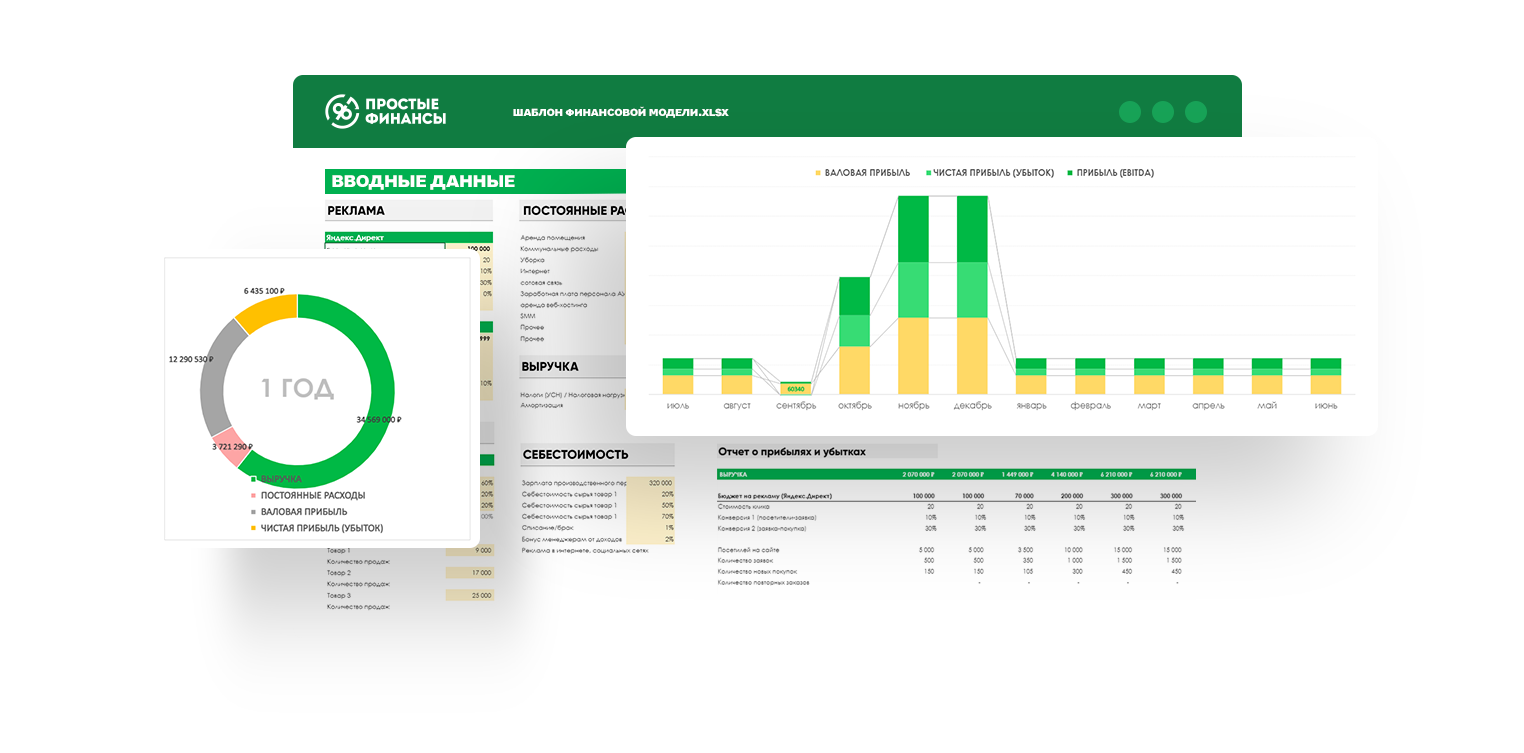Image resolution: width=1524 pixels, height=753 pixels.
Task: Click the grey gross profit donut segment
Action: (x=219, y=377)
